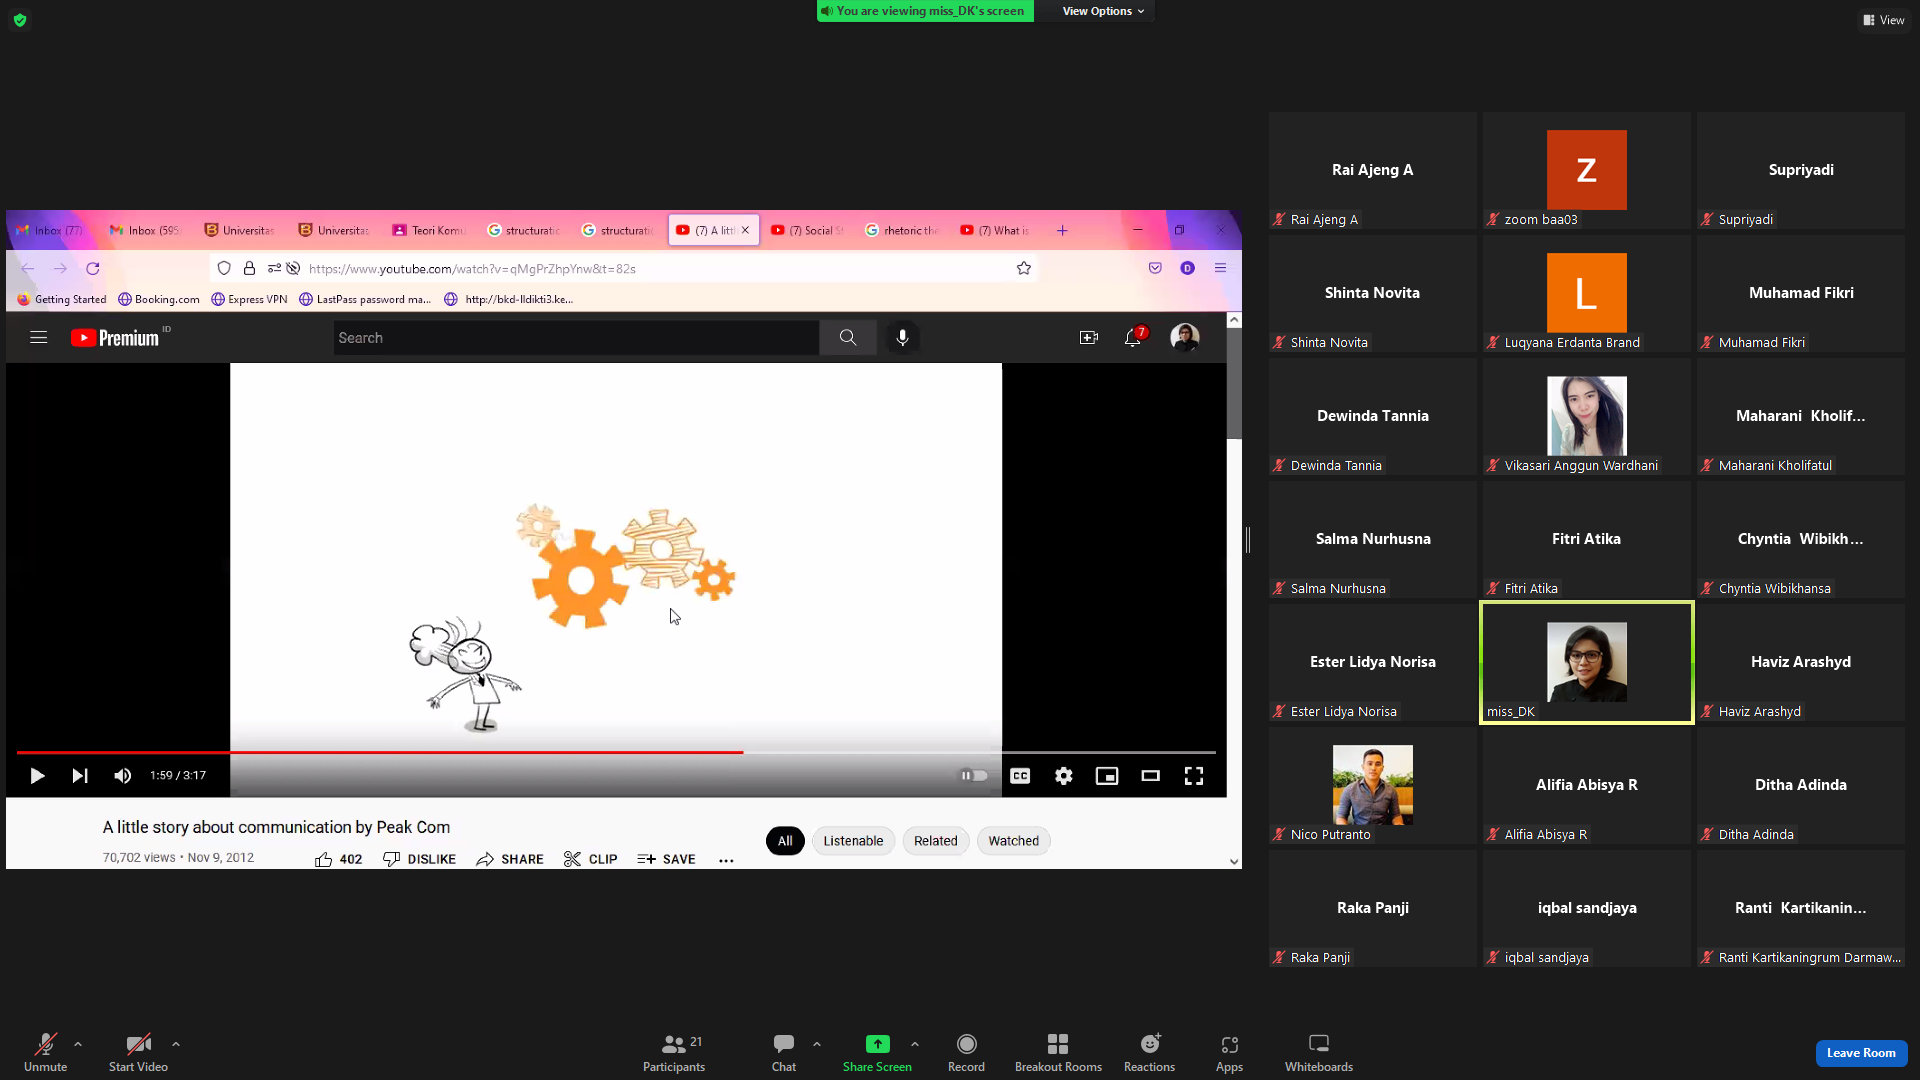Click the green encryption shield icon
This screenshot has height=1080, width=1920.
(20, 20)
